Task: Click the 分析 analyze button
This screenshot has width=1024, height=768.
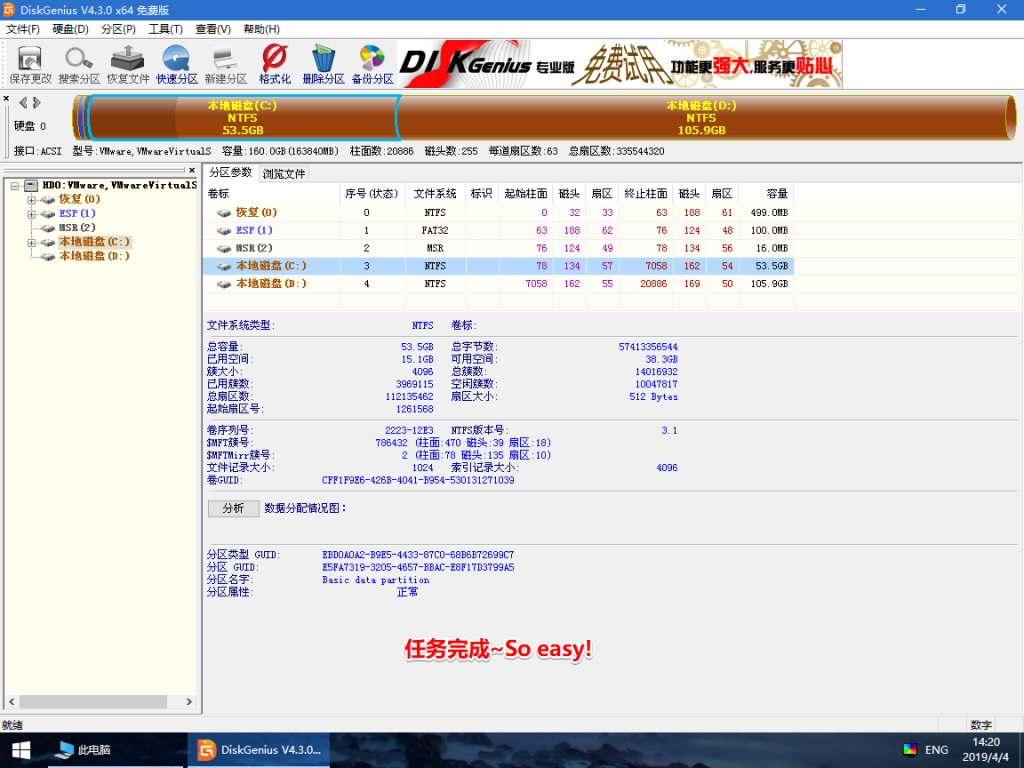Action: click(x=233, y=508)
